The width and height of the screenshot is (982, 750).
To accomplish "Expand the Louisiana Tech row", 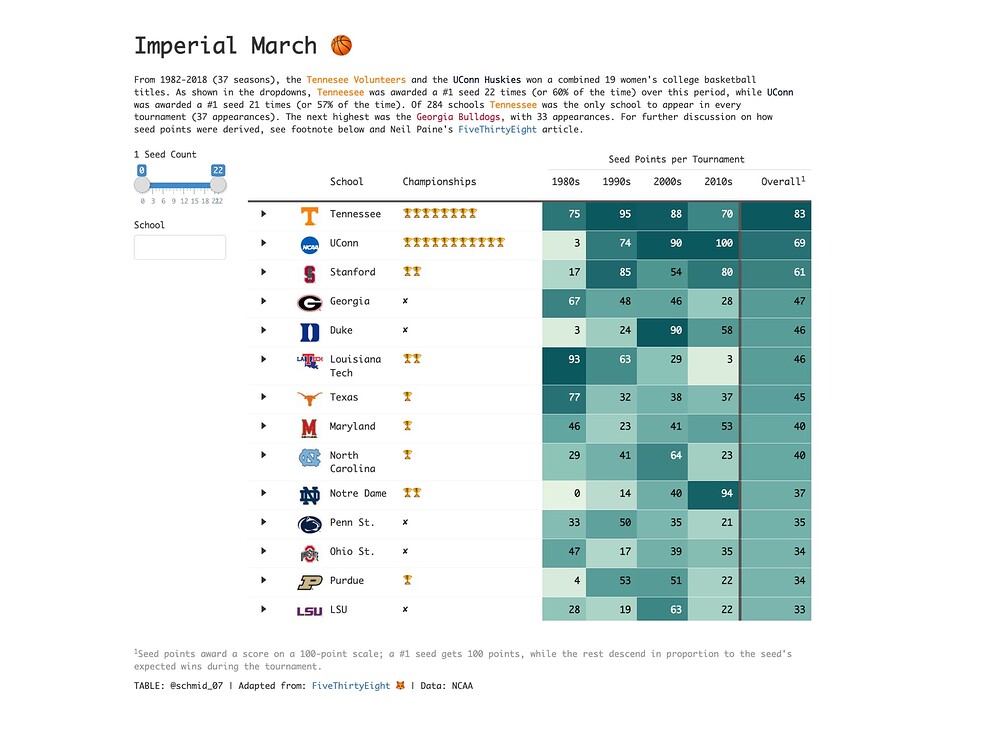I will pos(263,359).
